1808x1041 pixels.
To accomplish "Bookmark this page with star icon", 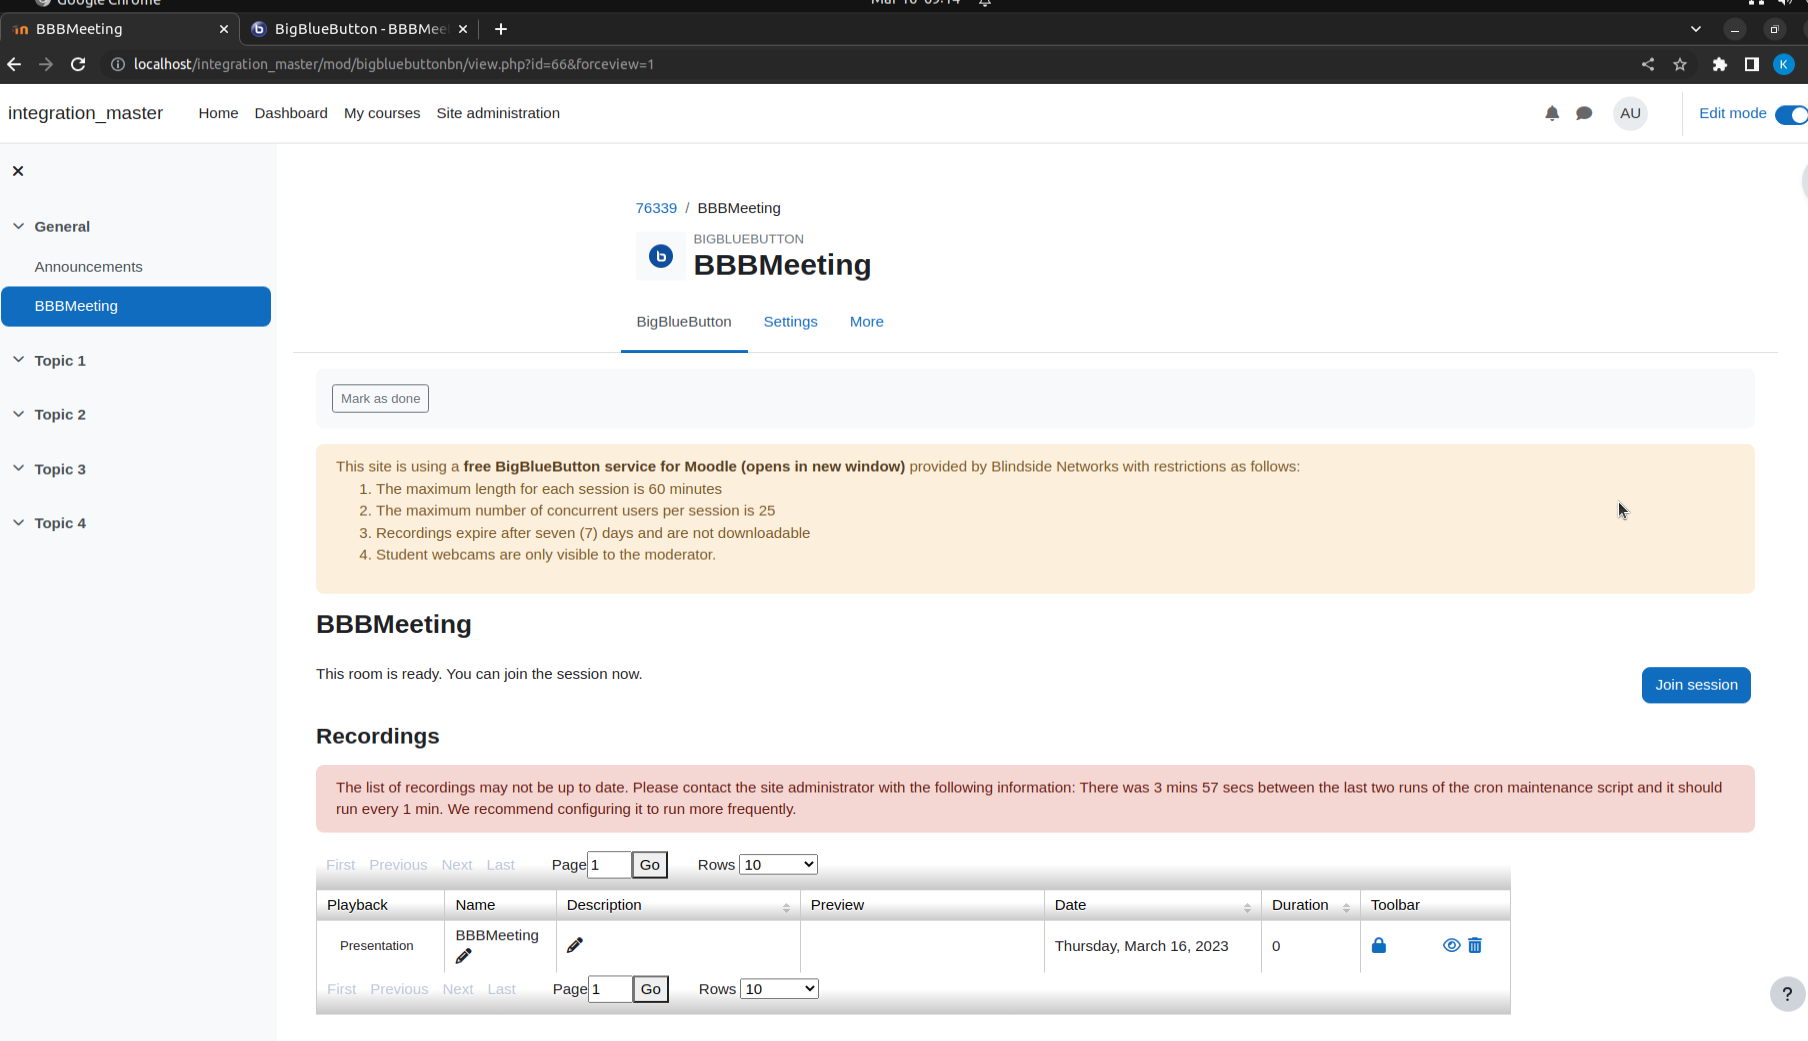I will point(1680,64).
